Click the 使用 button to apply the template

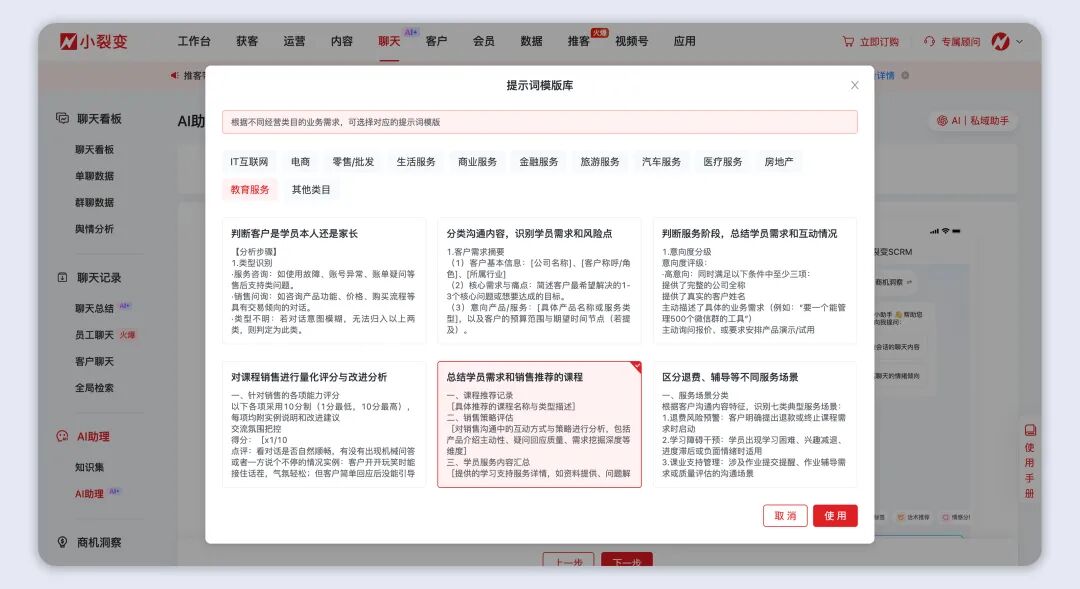836,515
